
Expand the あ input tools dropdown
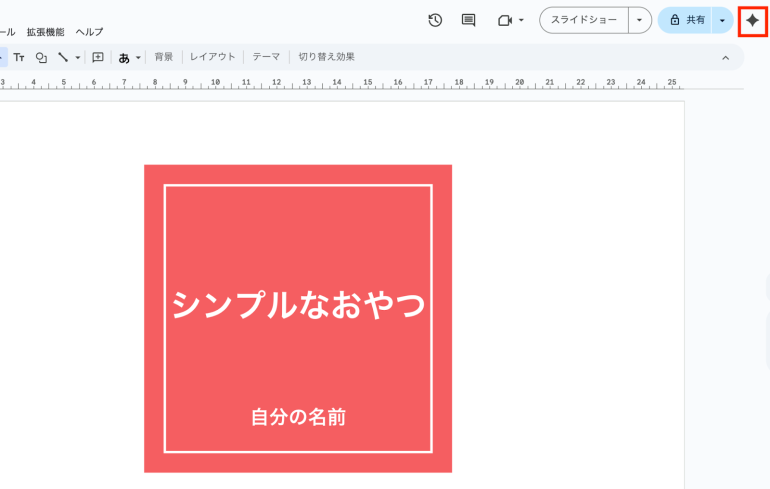pos(138,57)
